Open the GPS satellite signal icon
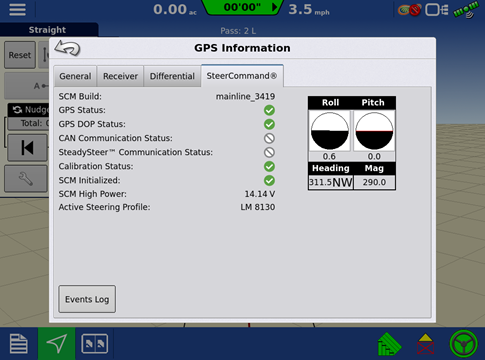 click(465, 10)
